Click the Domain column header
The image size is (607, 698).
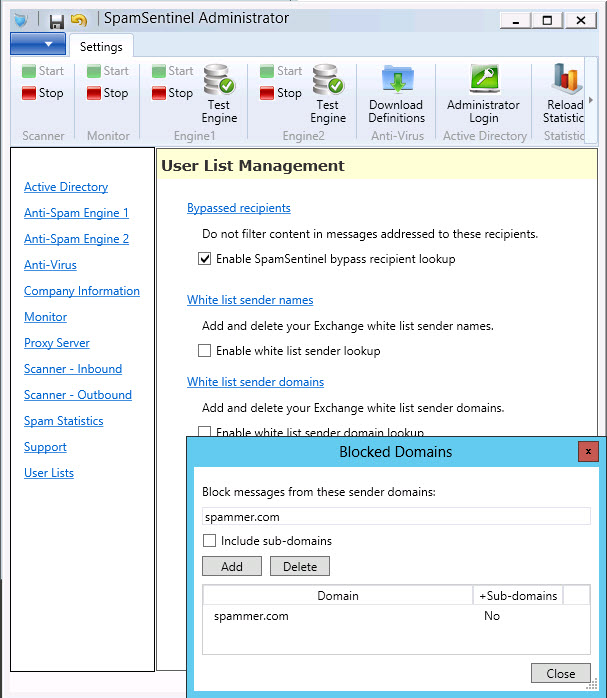coord(338,596)
